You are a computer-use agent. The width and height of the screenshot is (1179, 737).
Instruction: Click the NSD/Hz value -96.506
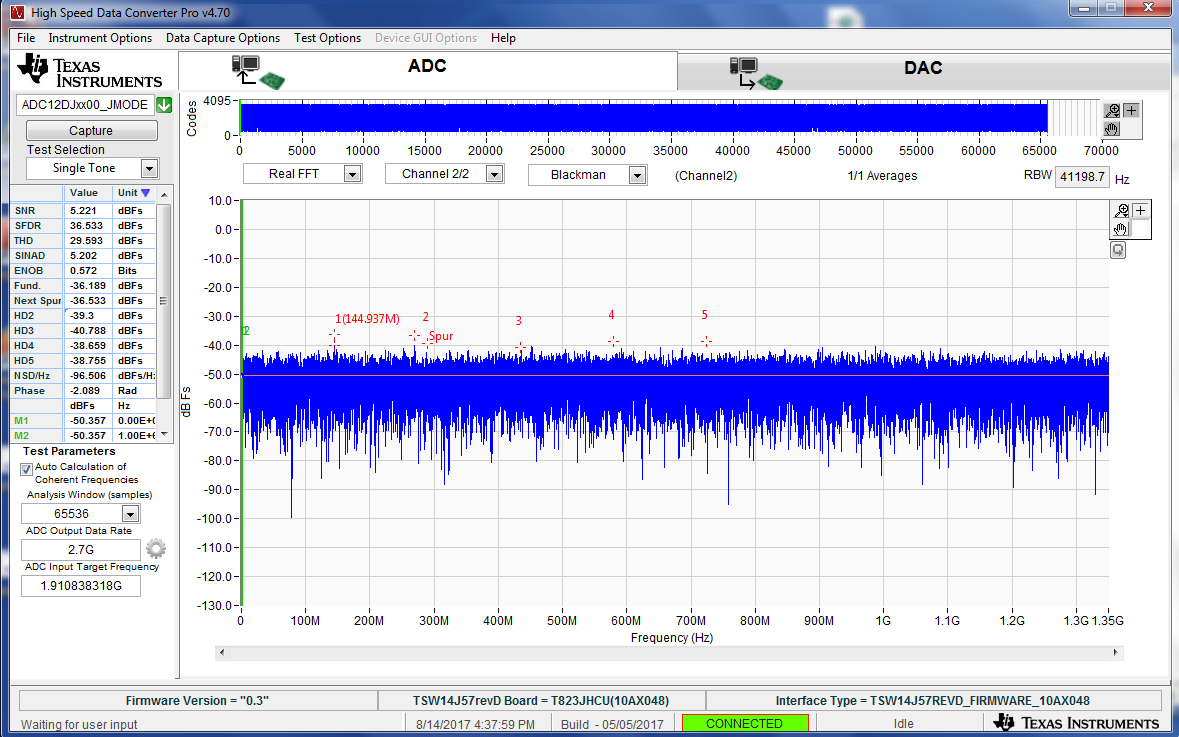click(x=88, y=376)
